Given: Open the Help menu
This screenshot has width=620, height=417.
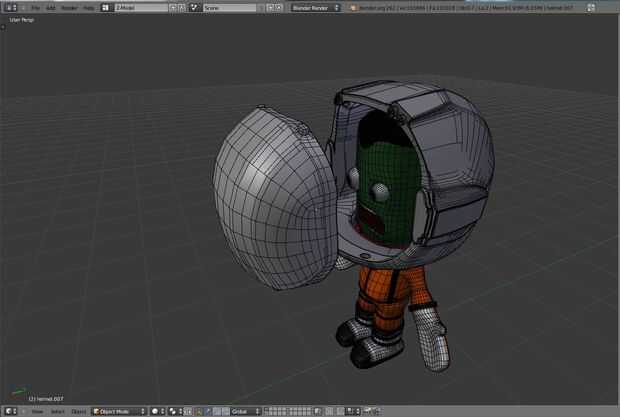Looking at the screenshot, I should coord(89,7).
